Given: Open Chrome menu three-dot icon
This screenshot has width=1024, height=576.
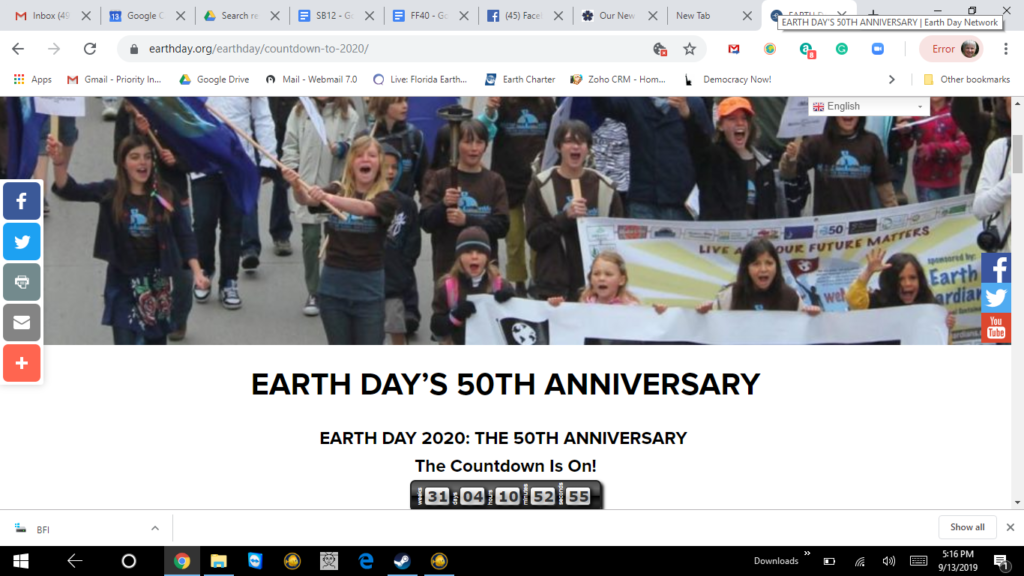Looking at the screenshot, I should tap(1006, 49).
